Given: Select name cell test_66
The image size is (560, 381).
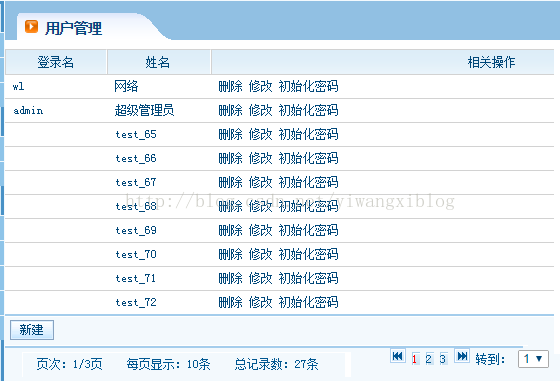Looking at the screenshot, I should point(136,158).
